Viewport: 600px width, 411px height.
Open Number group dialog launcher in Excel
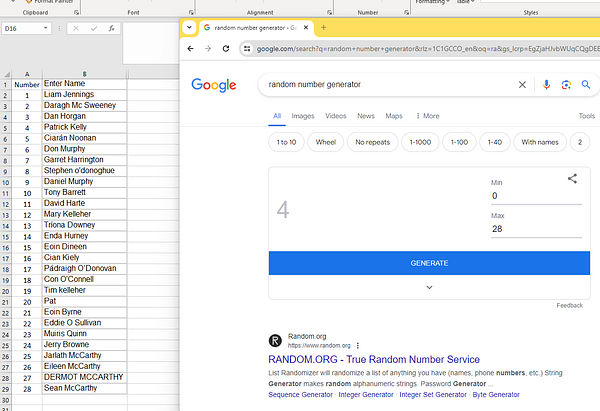click(406, 13)
